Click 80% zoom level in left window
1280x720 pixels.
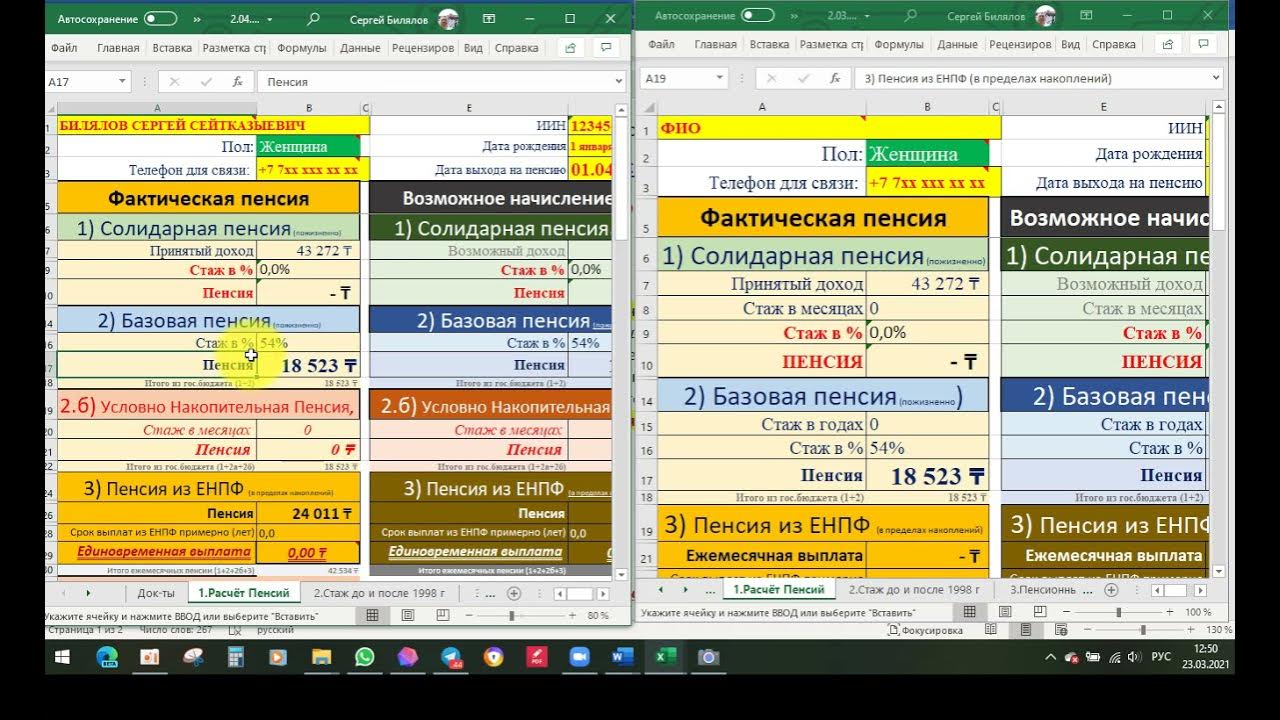pyautogui.click(x=598, y=616)
